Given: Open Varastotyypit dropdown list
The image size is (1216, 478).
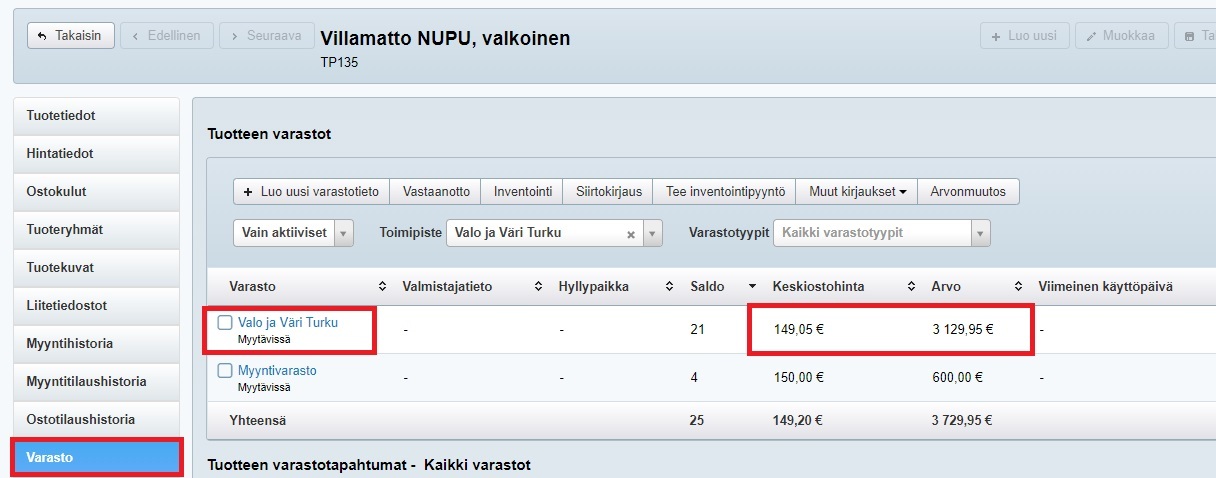Looking at the screenshot, I should (x=980, y=233).
